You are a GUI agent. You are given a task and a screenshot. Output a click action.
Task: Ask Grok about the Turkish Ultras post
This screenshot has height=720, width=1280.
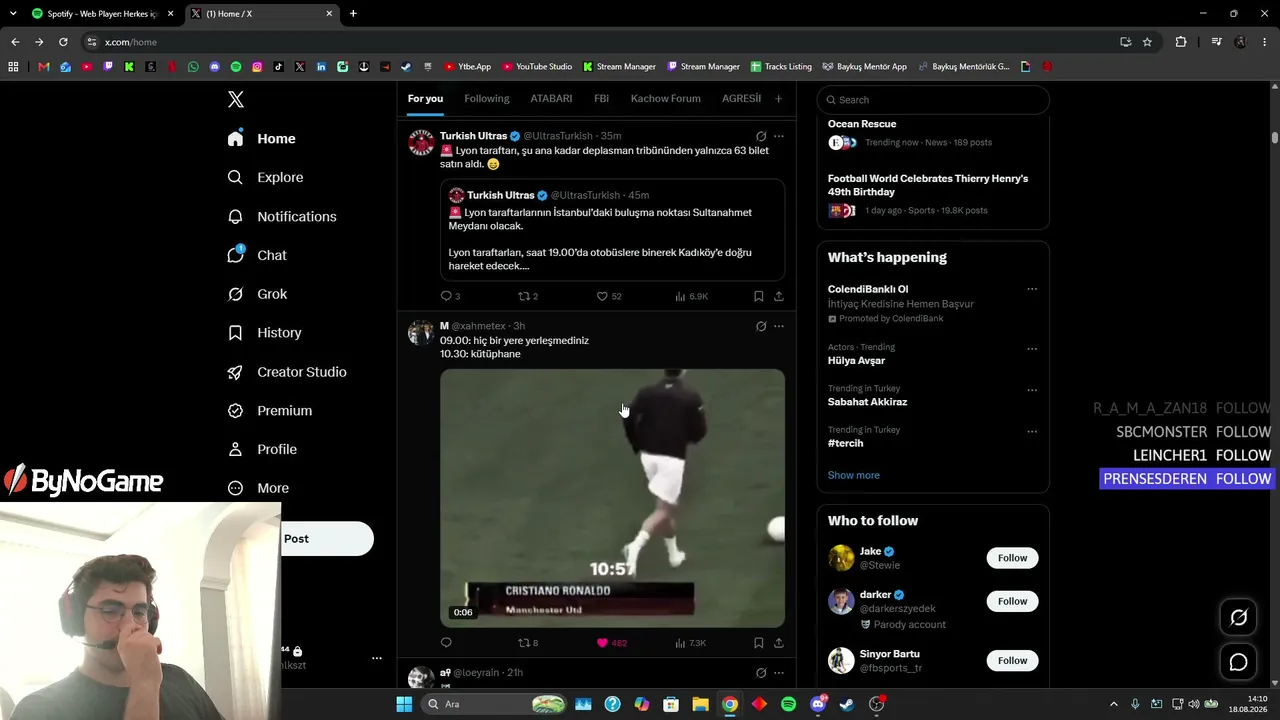point(761,136)
